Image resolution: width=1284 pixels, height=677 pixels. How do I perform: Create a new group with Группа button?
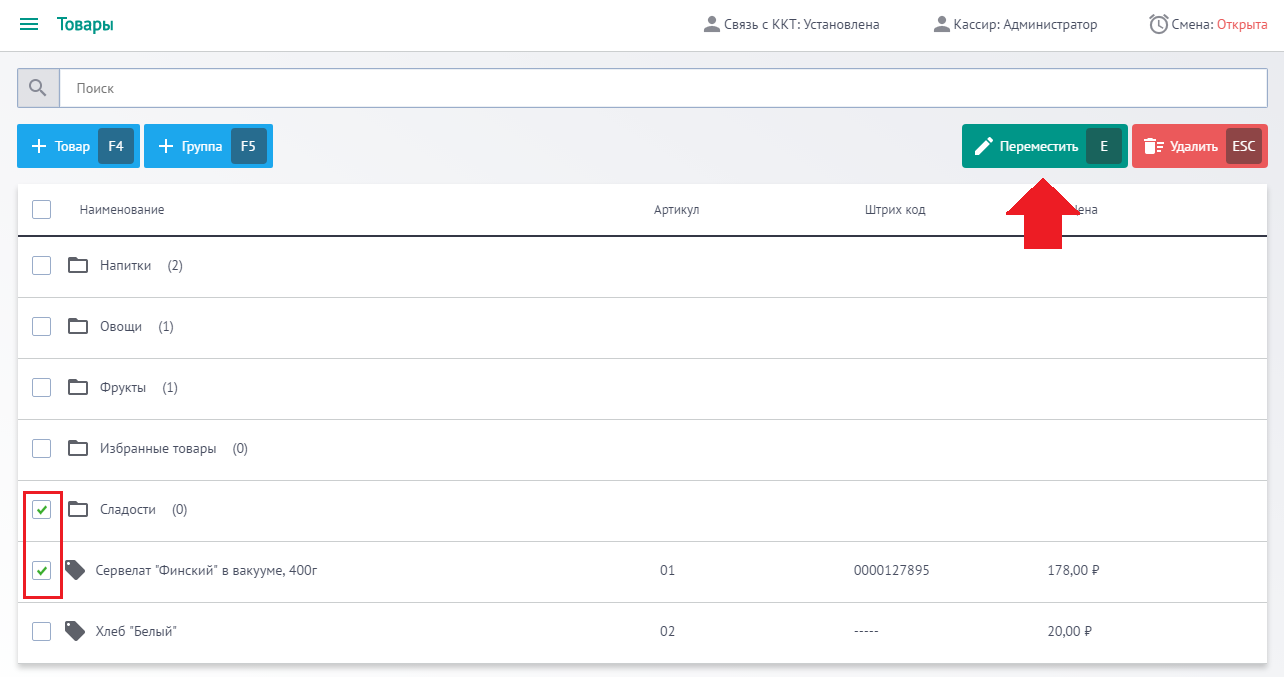point(207,146)
